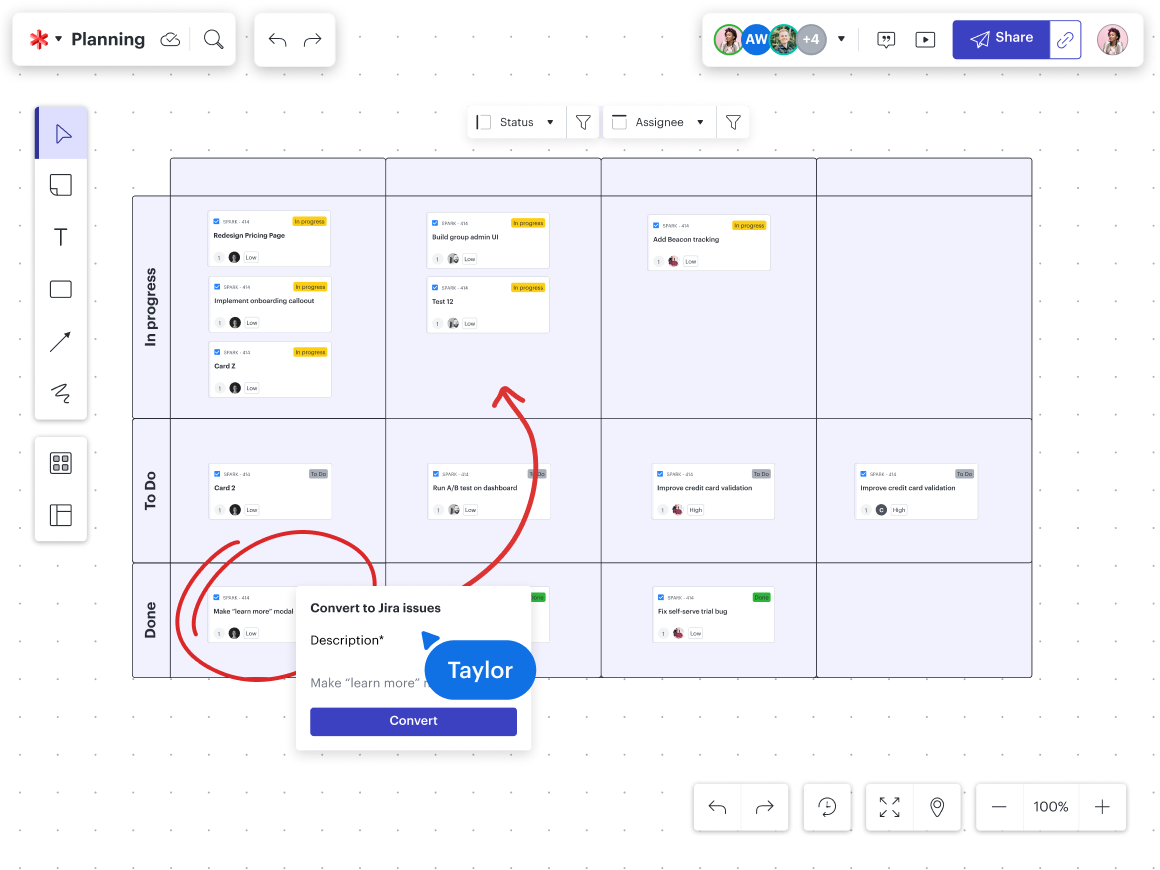This screenshot has width=1160, height=870.
Task: Toggle checkbox on Fix self-serve trial bug card
Action: (661, 597)
